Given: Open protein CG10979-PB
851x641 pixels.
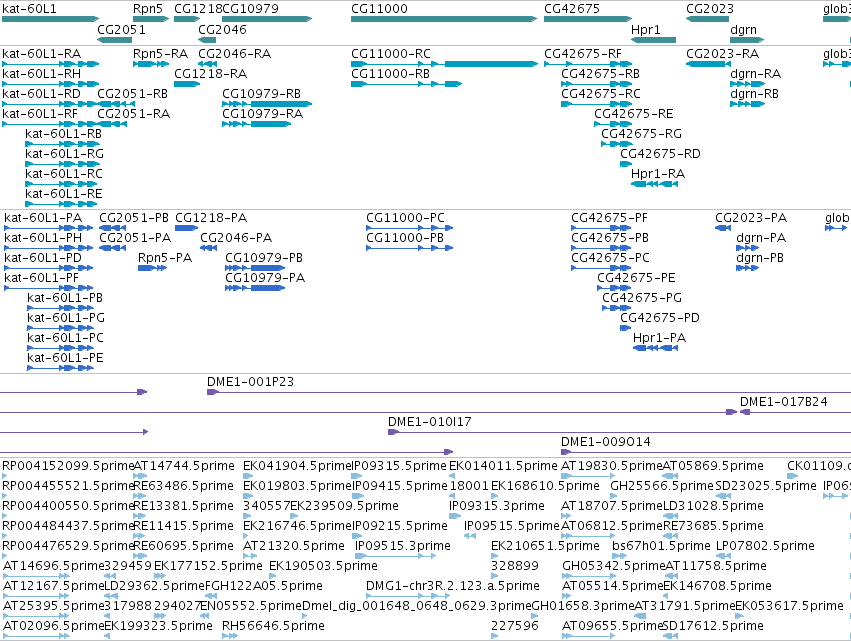Looking at the screenshot, I should pos(255,268).
